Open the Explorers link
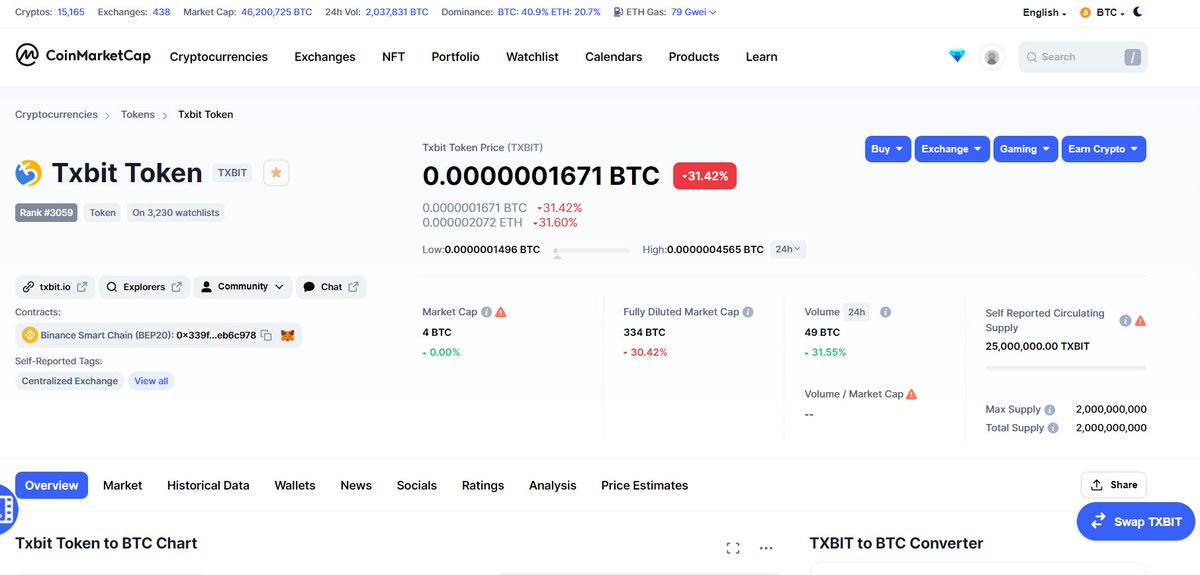 coord(144,287)
